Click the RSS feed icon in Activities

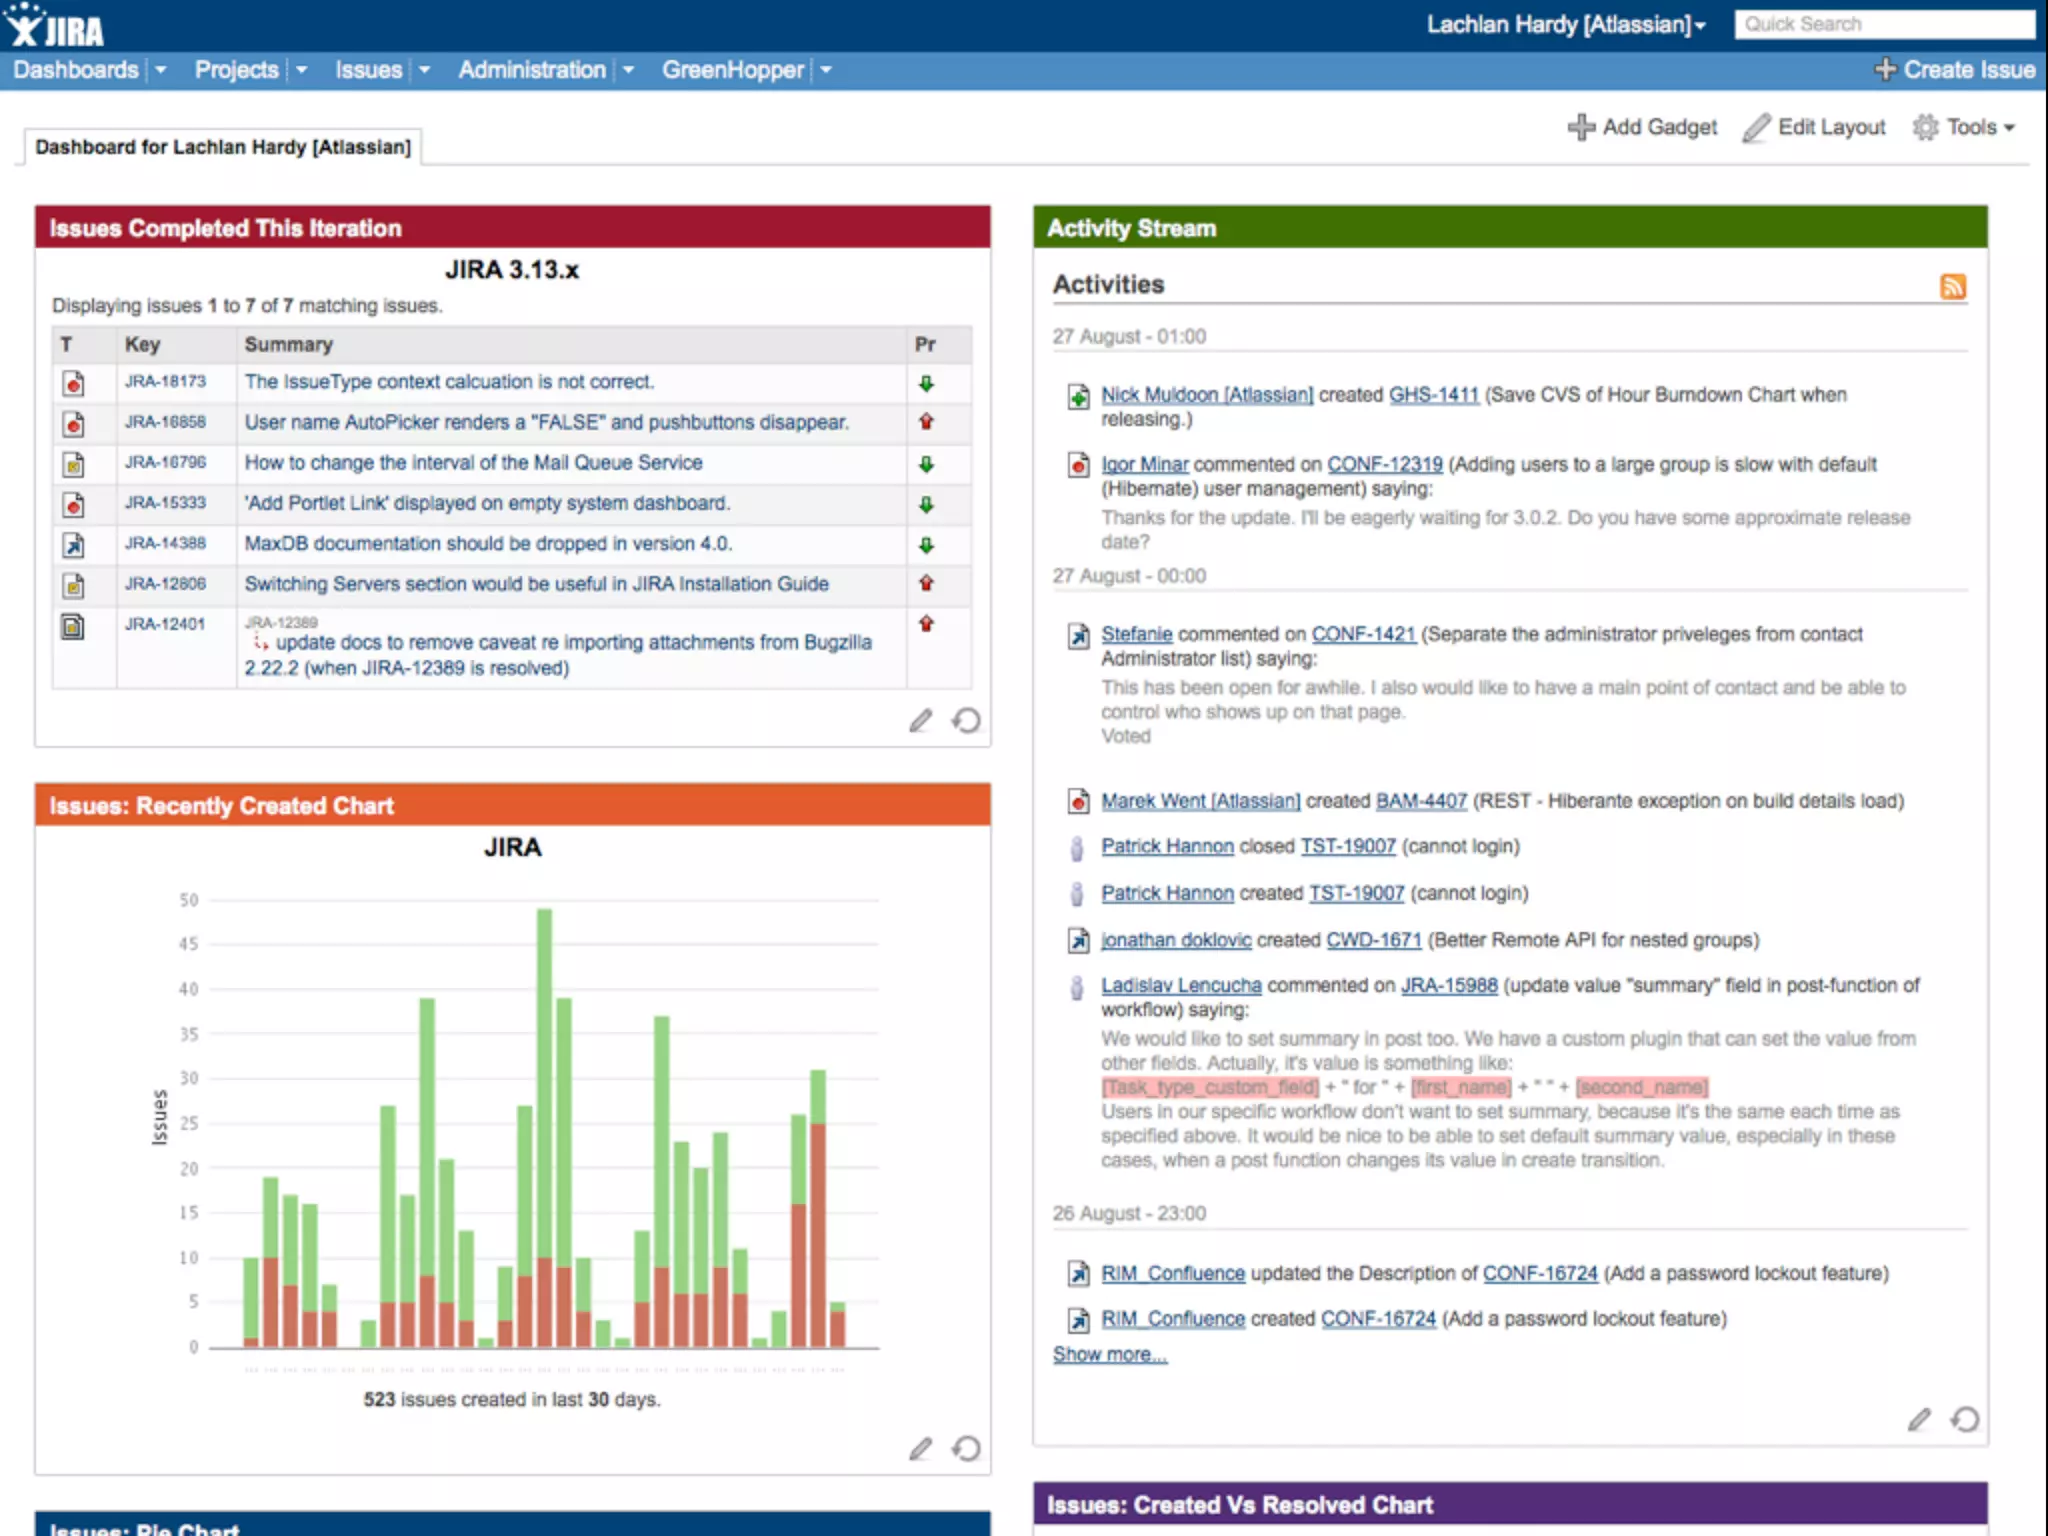1952,287
